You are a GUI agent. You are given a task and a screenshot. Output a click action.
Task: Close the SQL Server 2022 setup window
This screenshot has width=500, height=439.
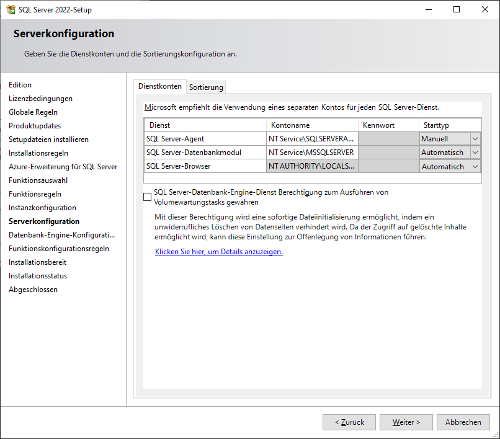485,9
